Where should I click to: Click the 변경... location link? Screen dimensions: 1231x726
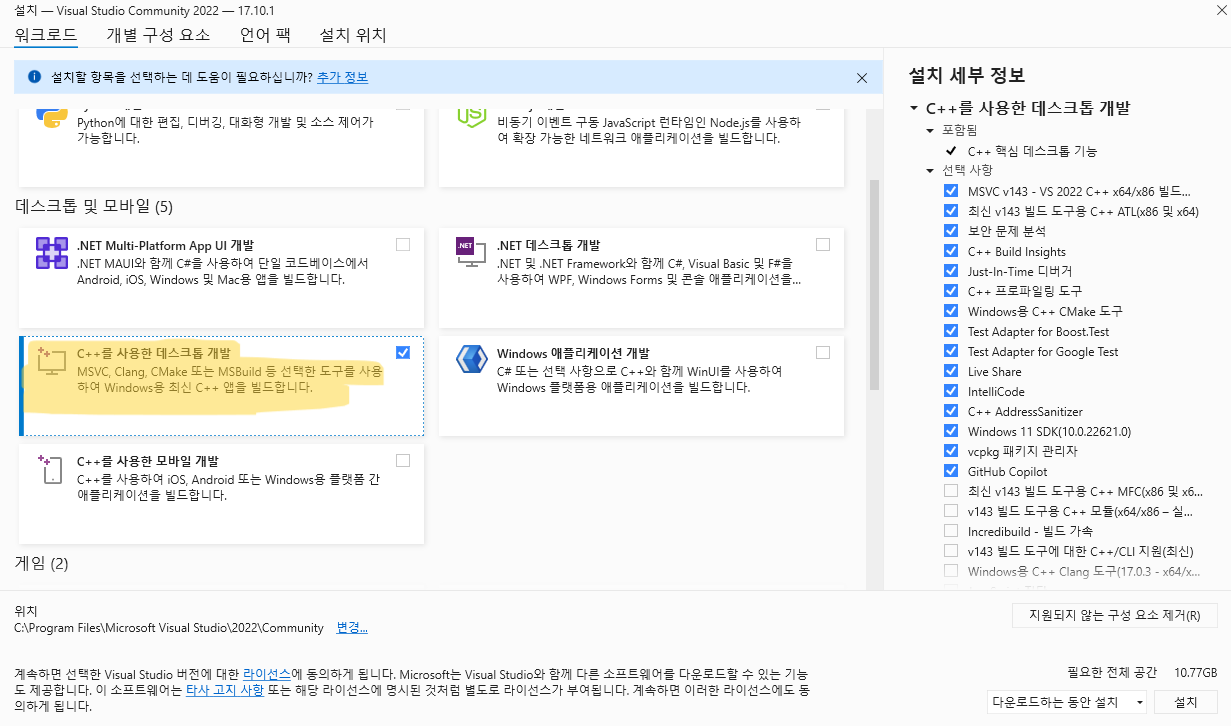point(352,628)
